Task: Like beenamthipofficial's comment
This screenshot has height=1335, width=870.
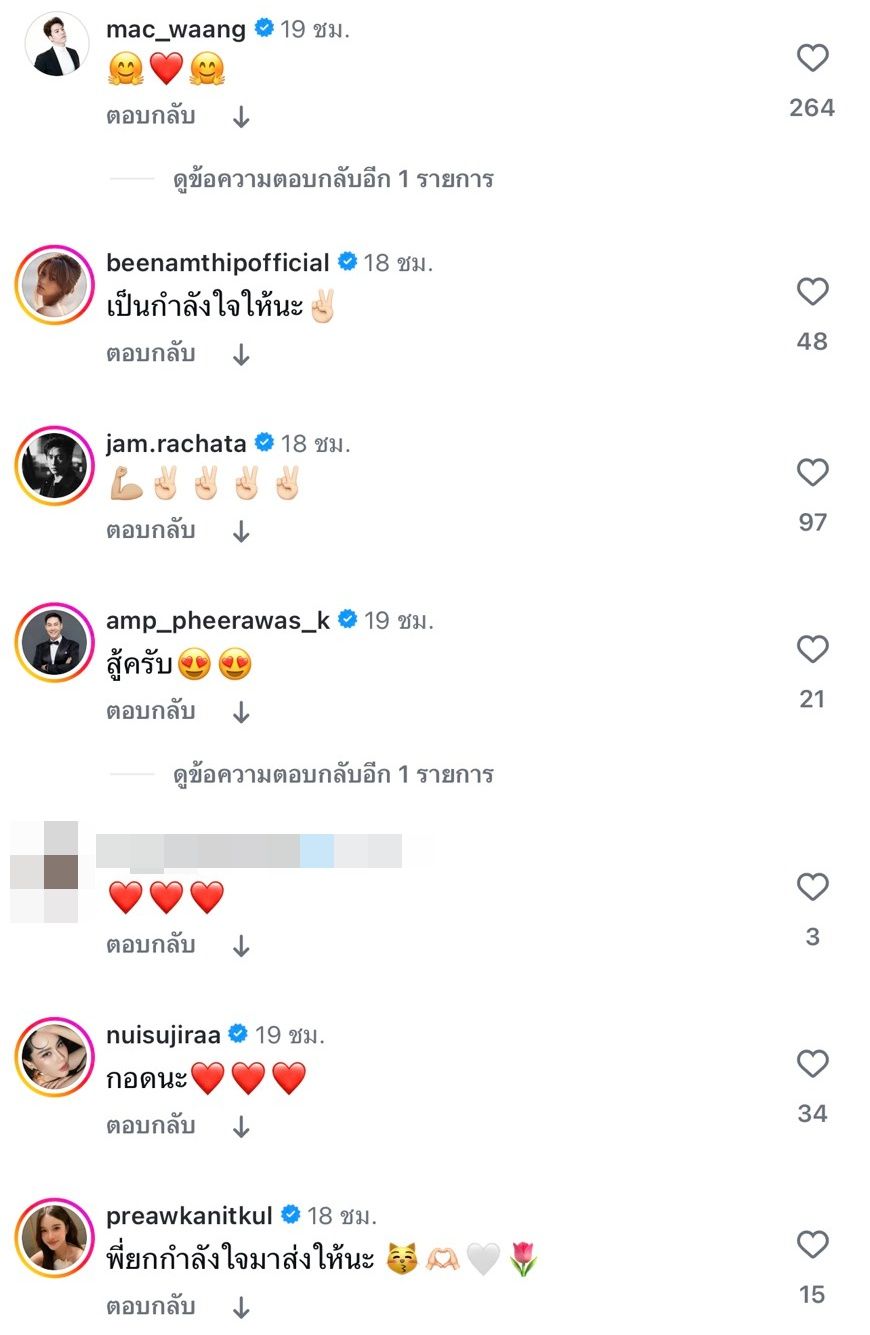Action: coord(812,292)
